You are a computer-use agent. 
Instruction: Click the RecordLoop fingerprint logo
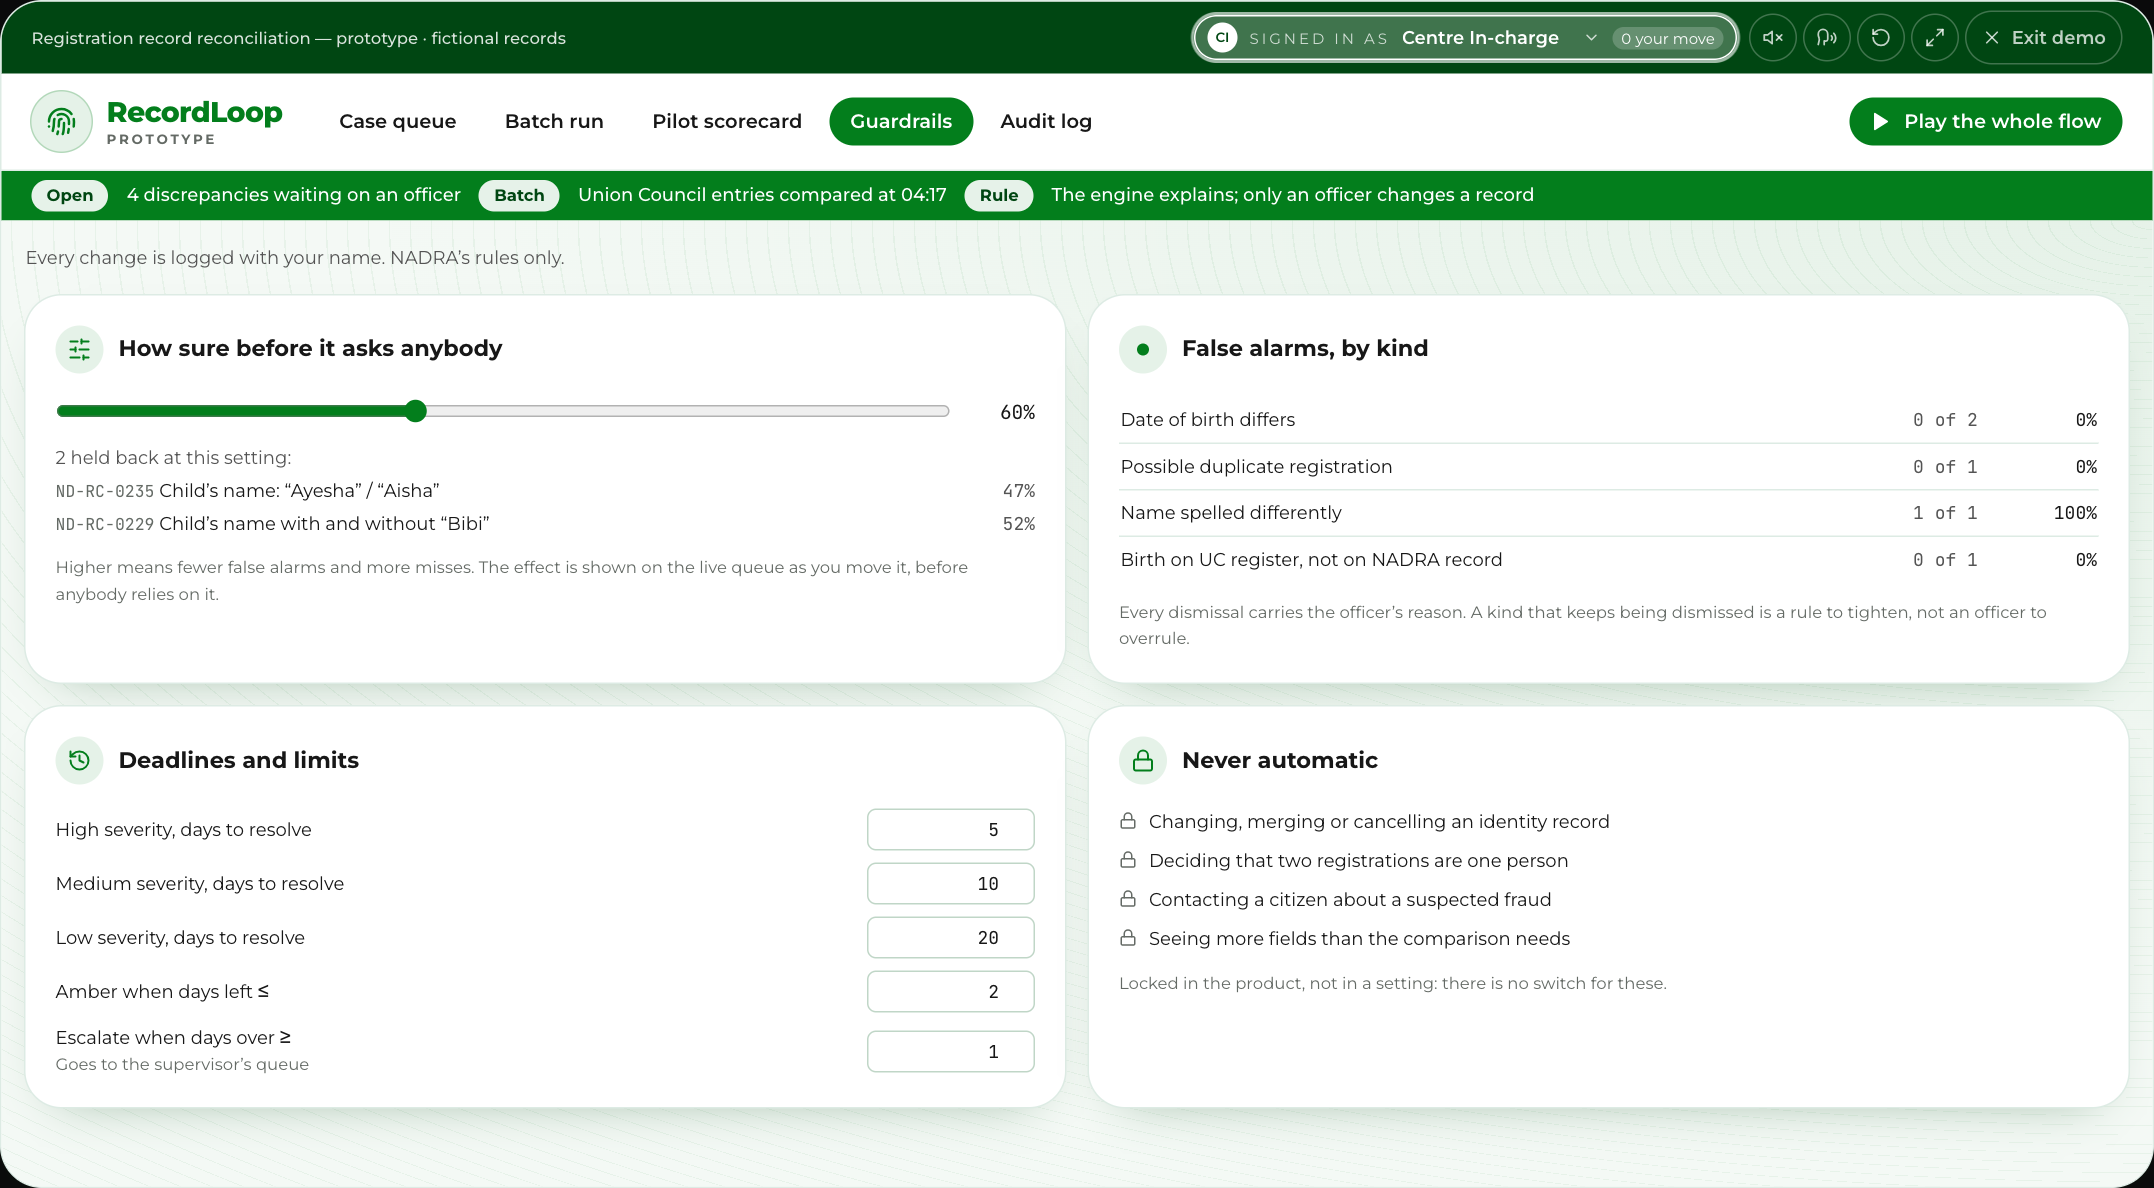pos(62,122)
